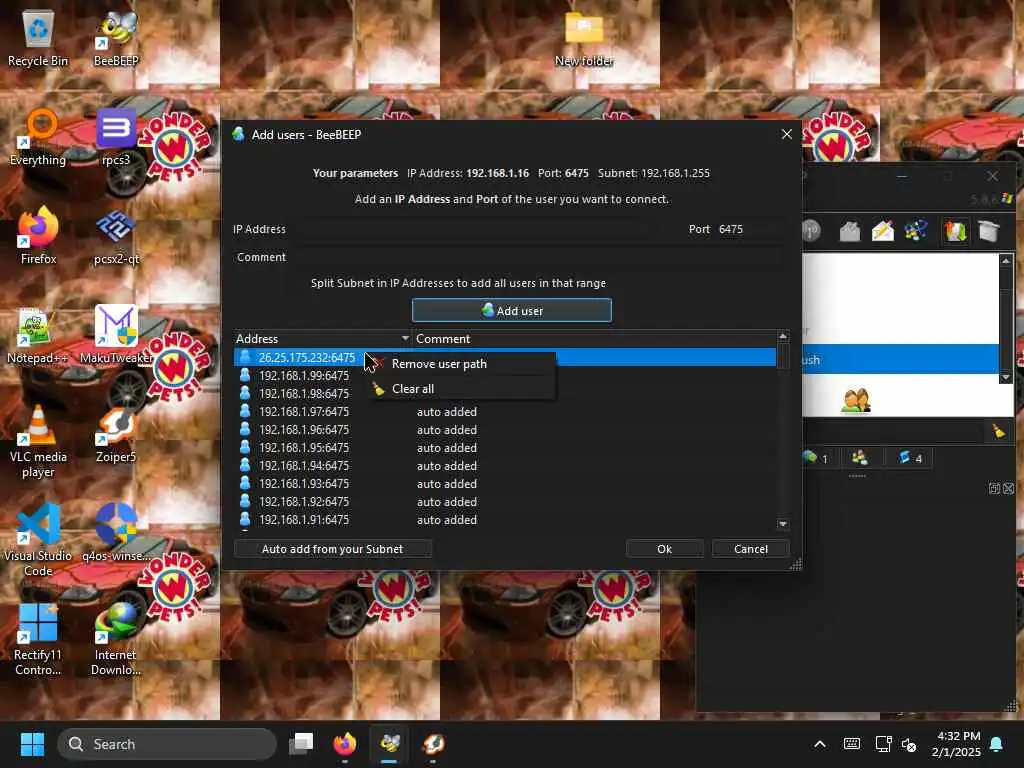Select the Firefox desktop shortcut
This screenshot has height=768, width=1024.
click(38, 236)
